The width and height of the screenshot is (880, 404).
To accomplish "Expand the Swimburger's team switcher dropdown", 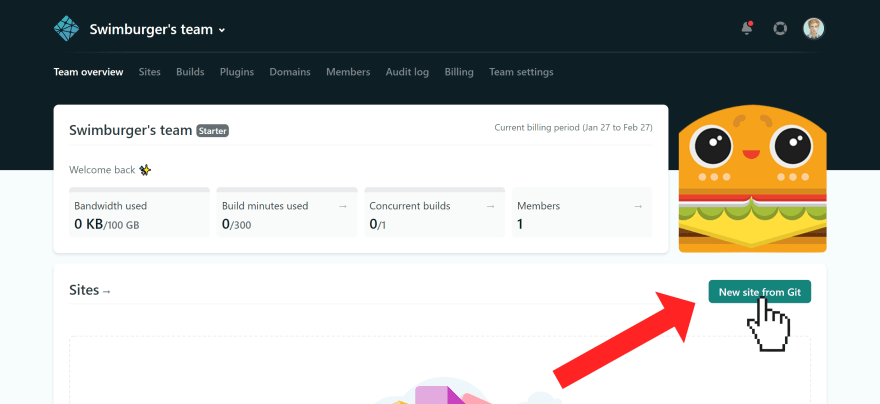I will click(157, 30).
